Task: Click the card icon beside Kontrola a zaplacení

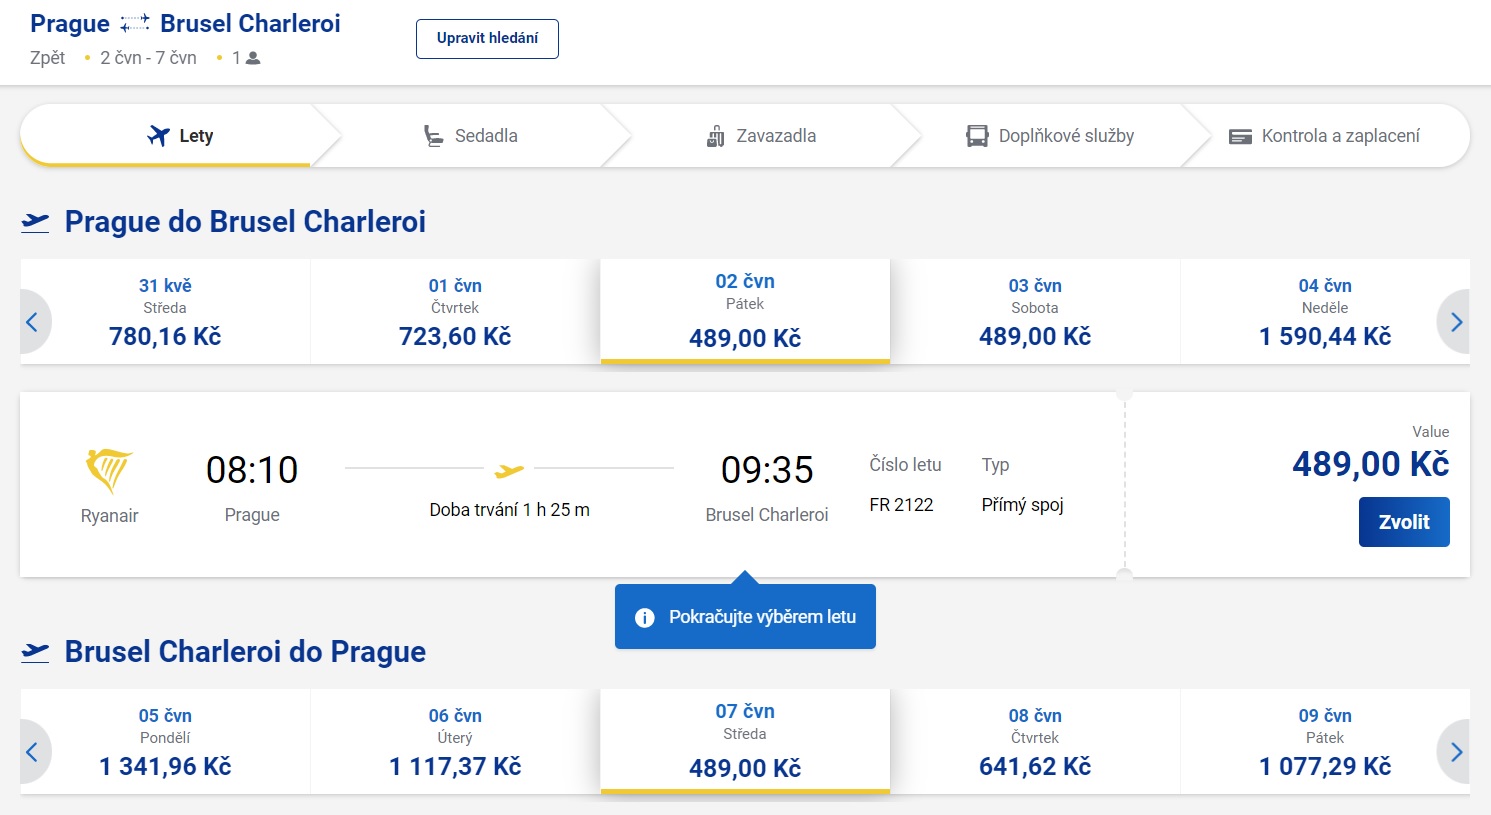Action: pos(1240,137)
